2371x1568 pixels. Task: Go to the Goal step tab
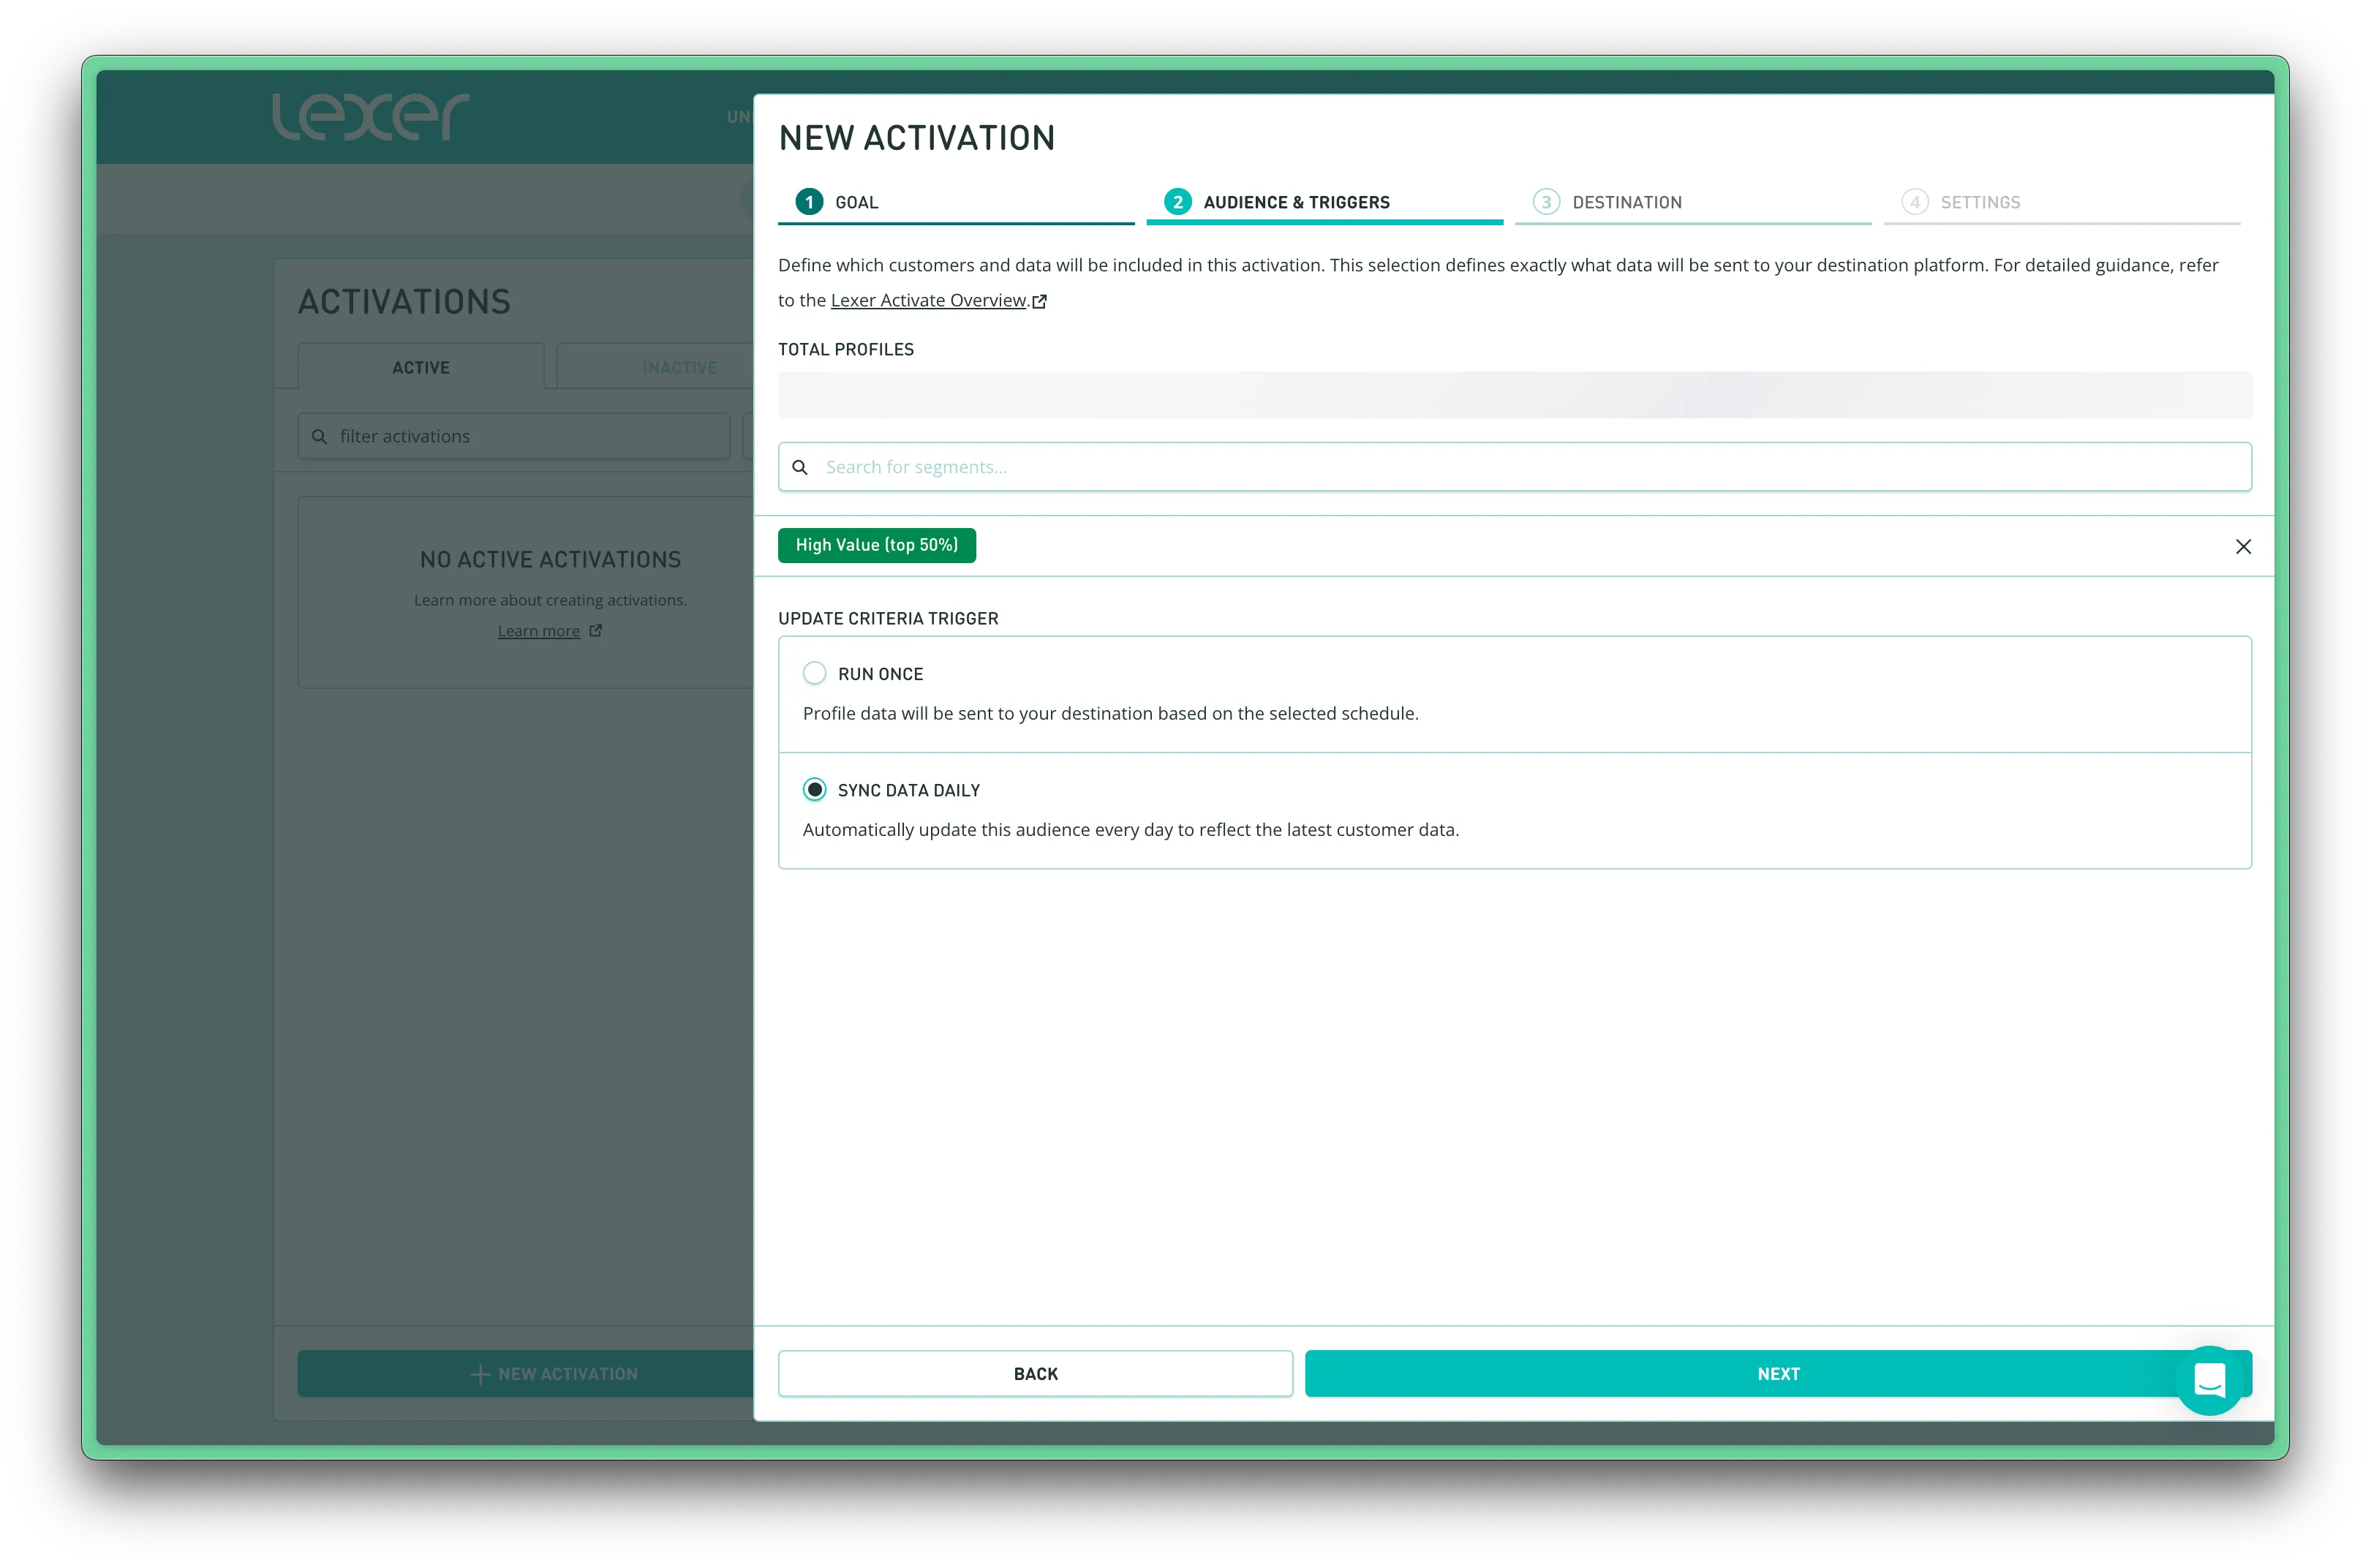857,202
